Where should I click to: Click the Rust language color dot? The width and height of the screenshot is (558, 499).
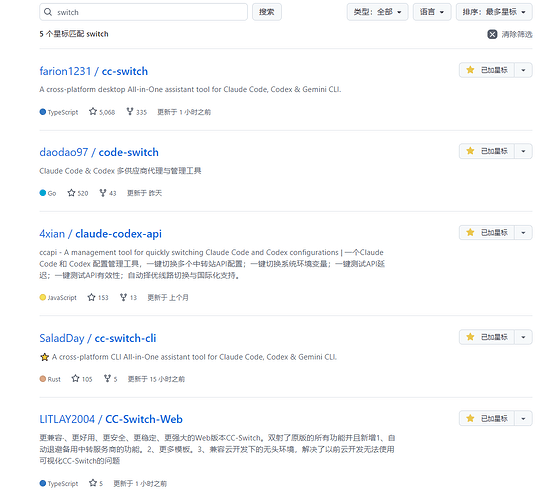[x=43, y=379]
